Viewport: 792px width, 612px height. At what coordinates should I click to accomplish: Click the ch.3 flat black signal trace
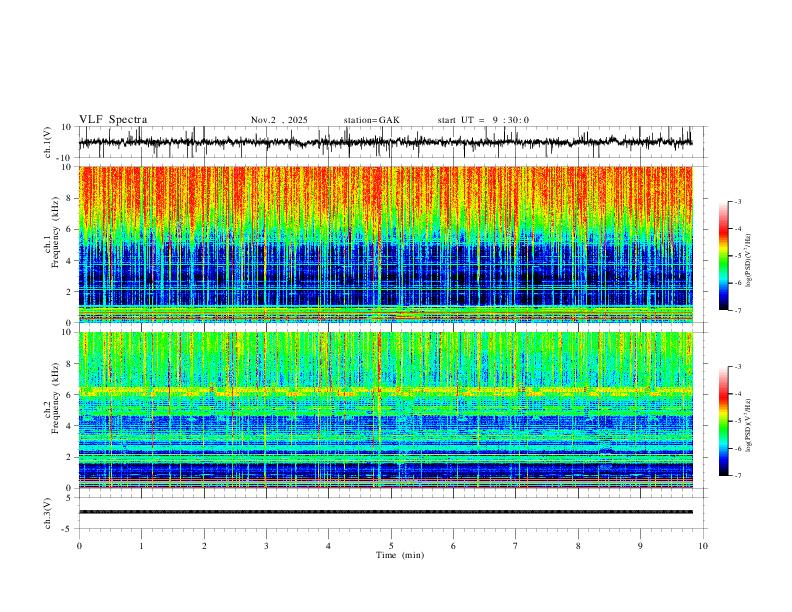[385, 512]
